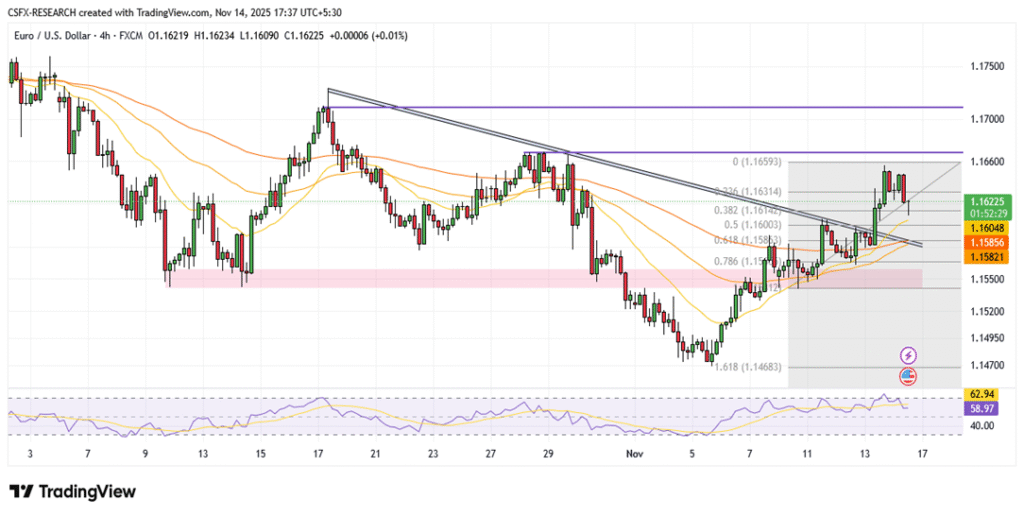Click the US flag economic event icon
The height and width of the screenshot is (517, 1024).
point(908,376)
